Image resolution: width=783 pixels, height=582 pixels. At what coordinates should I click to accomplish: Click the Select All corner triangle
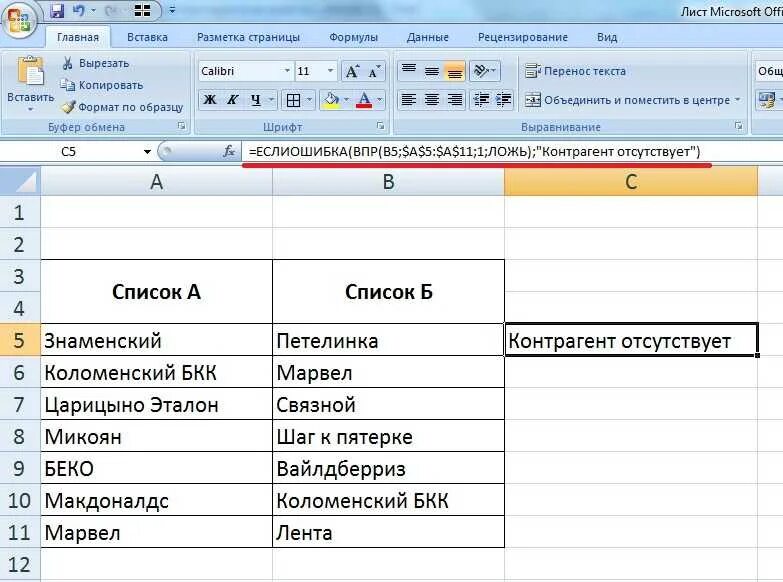[x=20, y=182]
